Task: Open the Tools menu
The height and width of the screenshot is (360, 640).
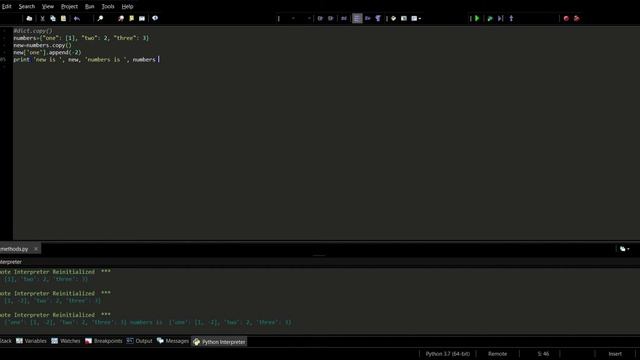Action: [x=108, y=7]
